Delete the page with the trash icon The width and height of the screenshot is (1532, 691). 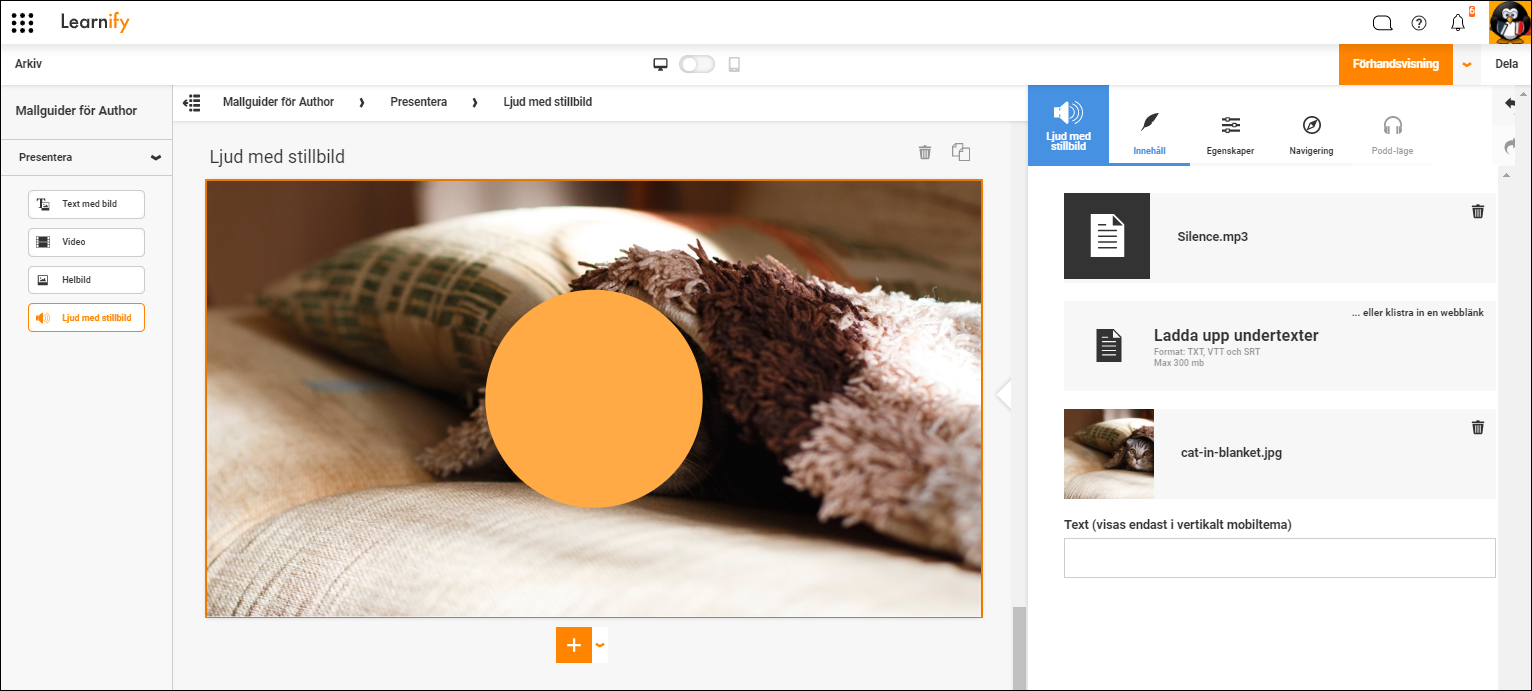tap(925, 152)
